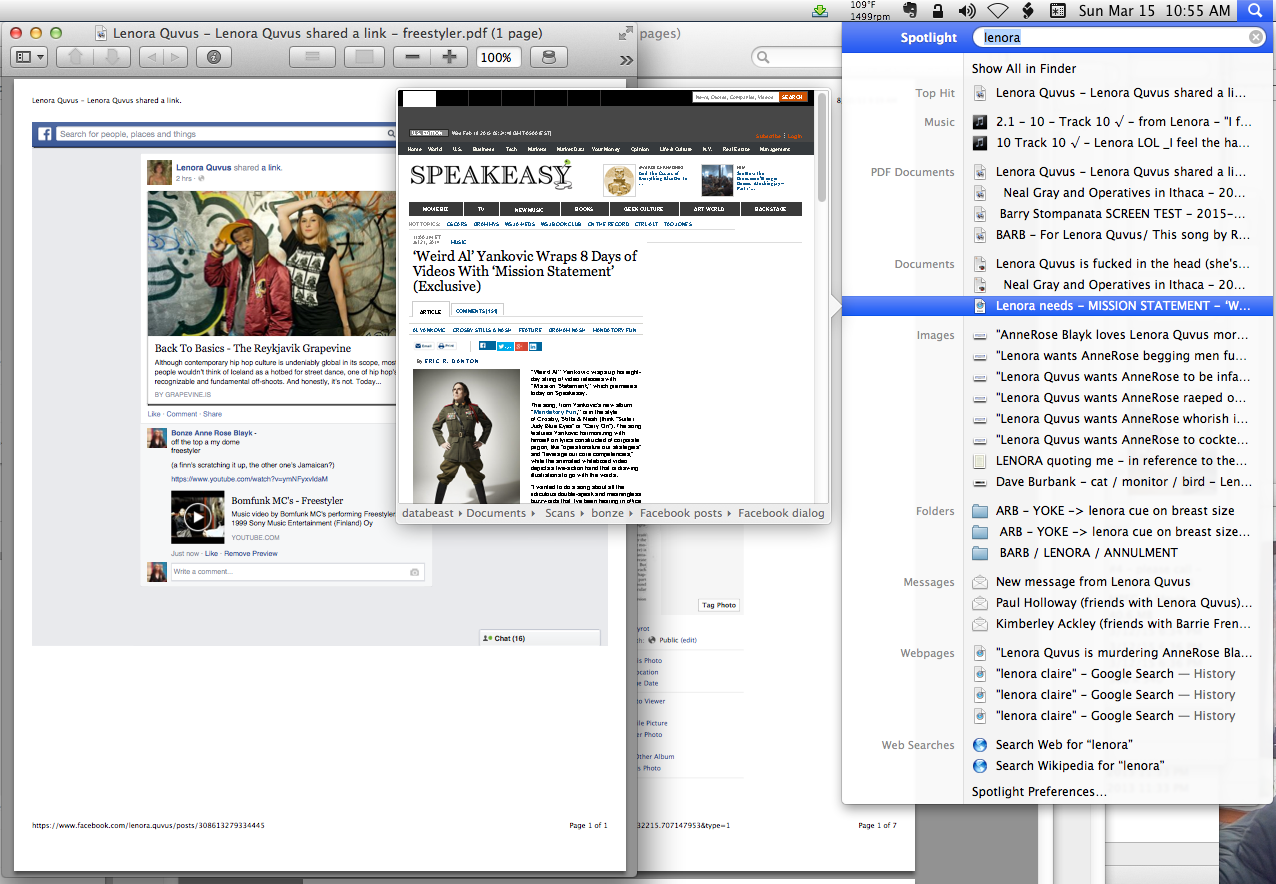Image resolution: width=1276 pixels, height=884 pixels.
Task: Click the zoom in plus button
Action: 449,58
